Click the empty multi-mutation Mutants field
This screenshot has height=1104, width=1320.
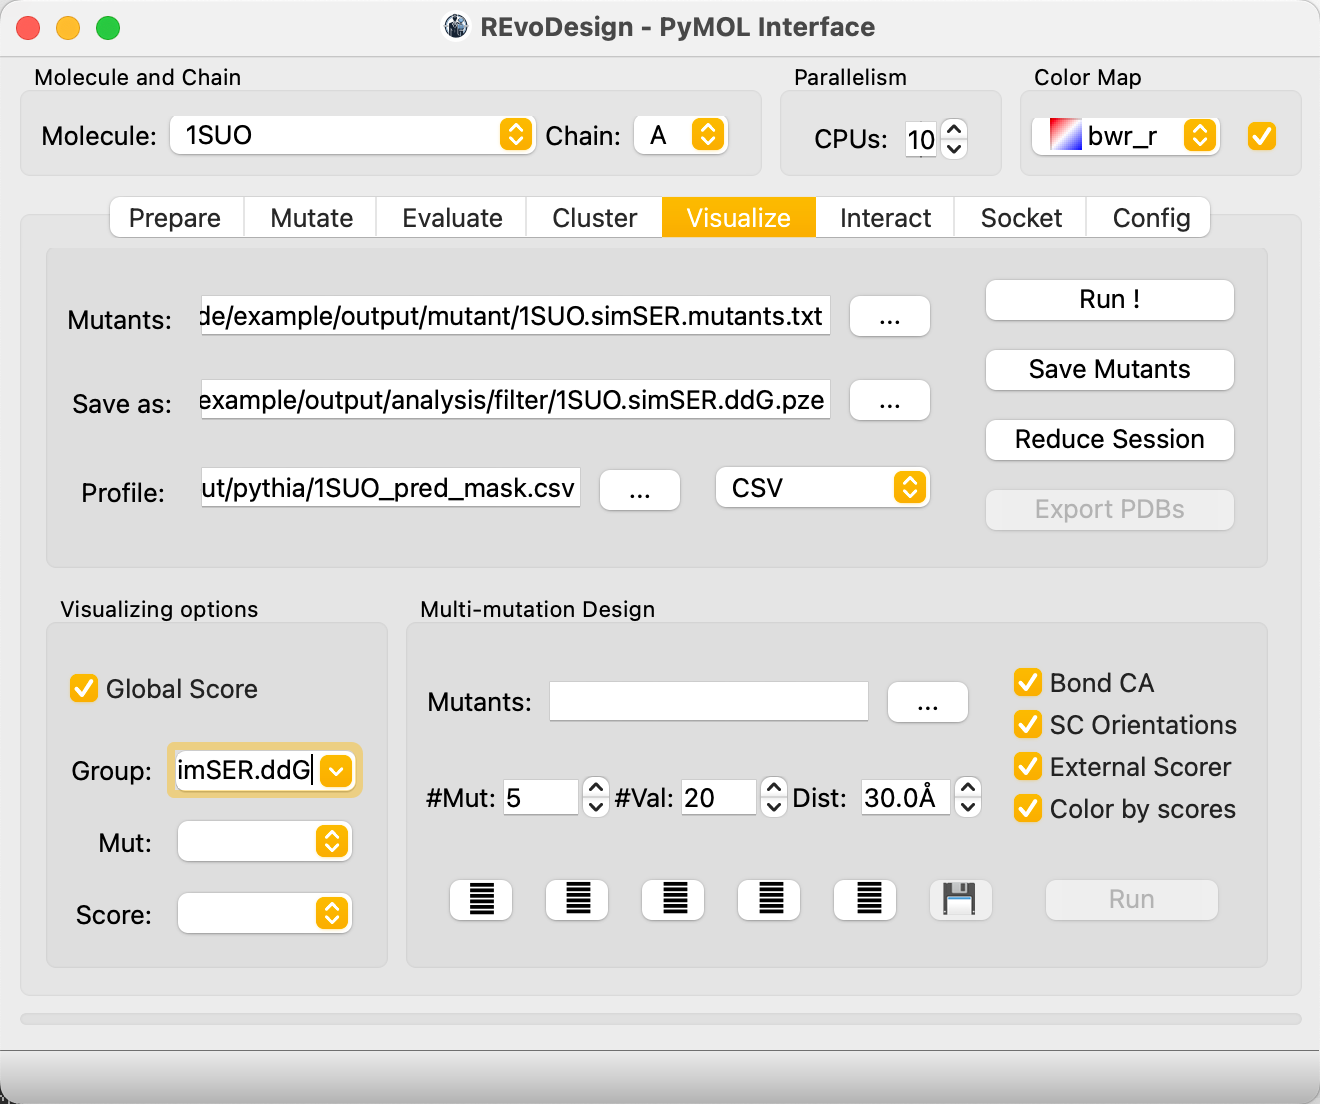[x=709, y=701]
